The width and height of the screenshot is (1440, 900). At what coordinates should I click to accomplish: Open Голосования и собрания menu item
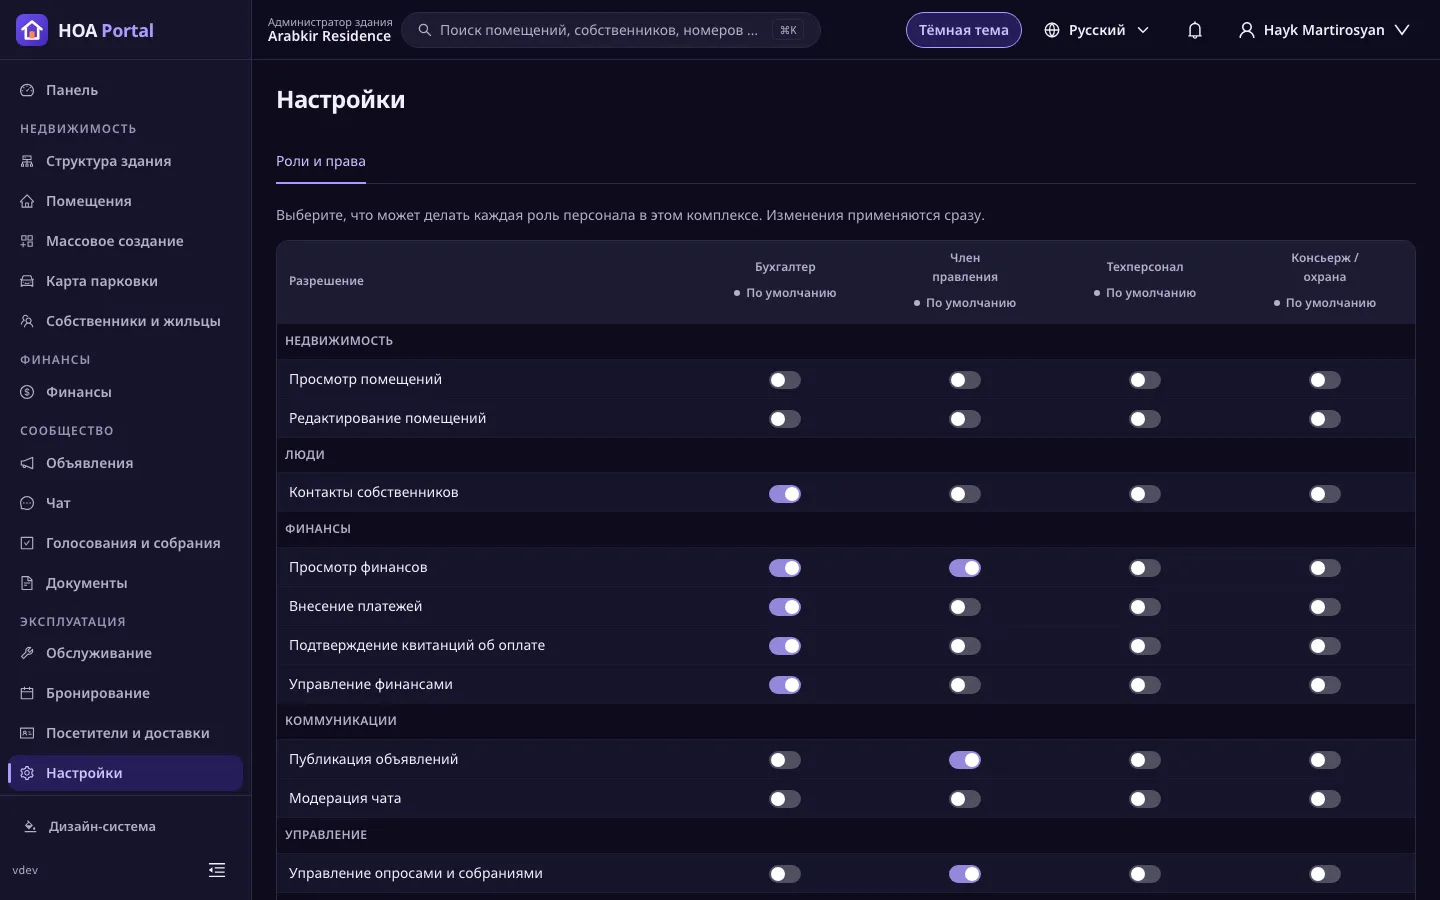(x=124, y=543)
